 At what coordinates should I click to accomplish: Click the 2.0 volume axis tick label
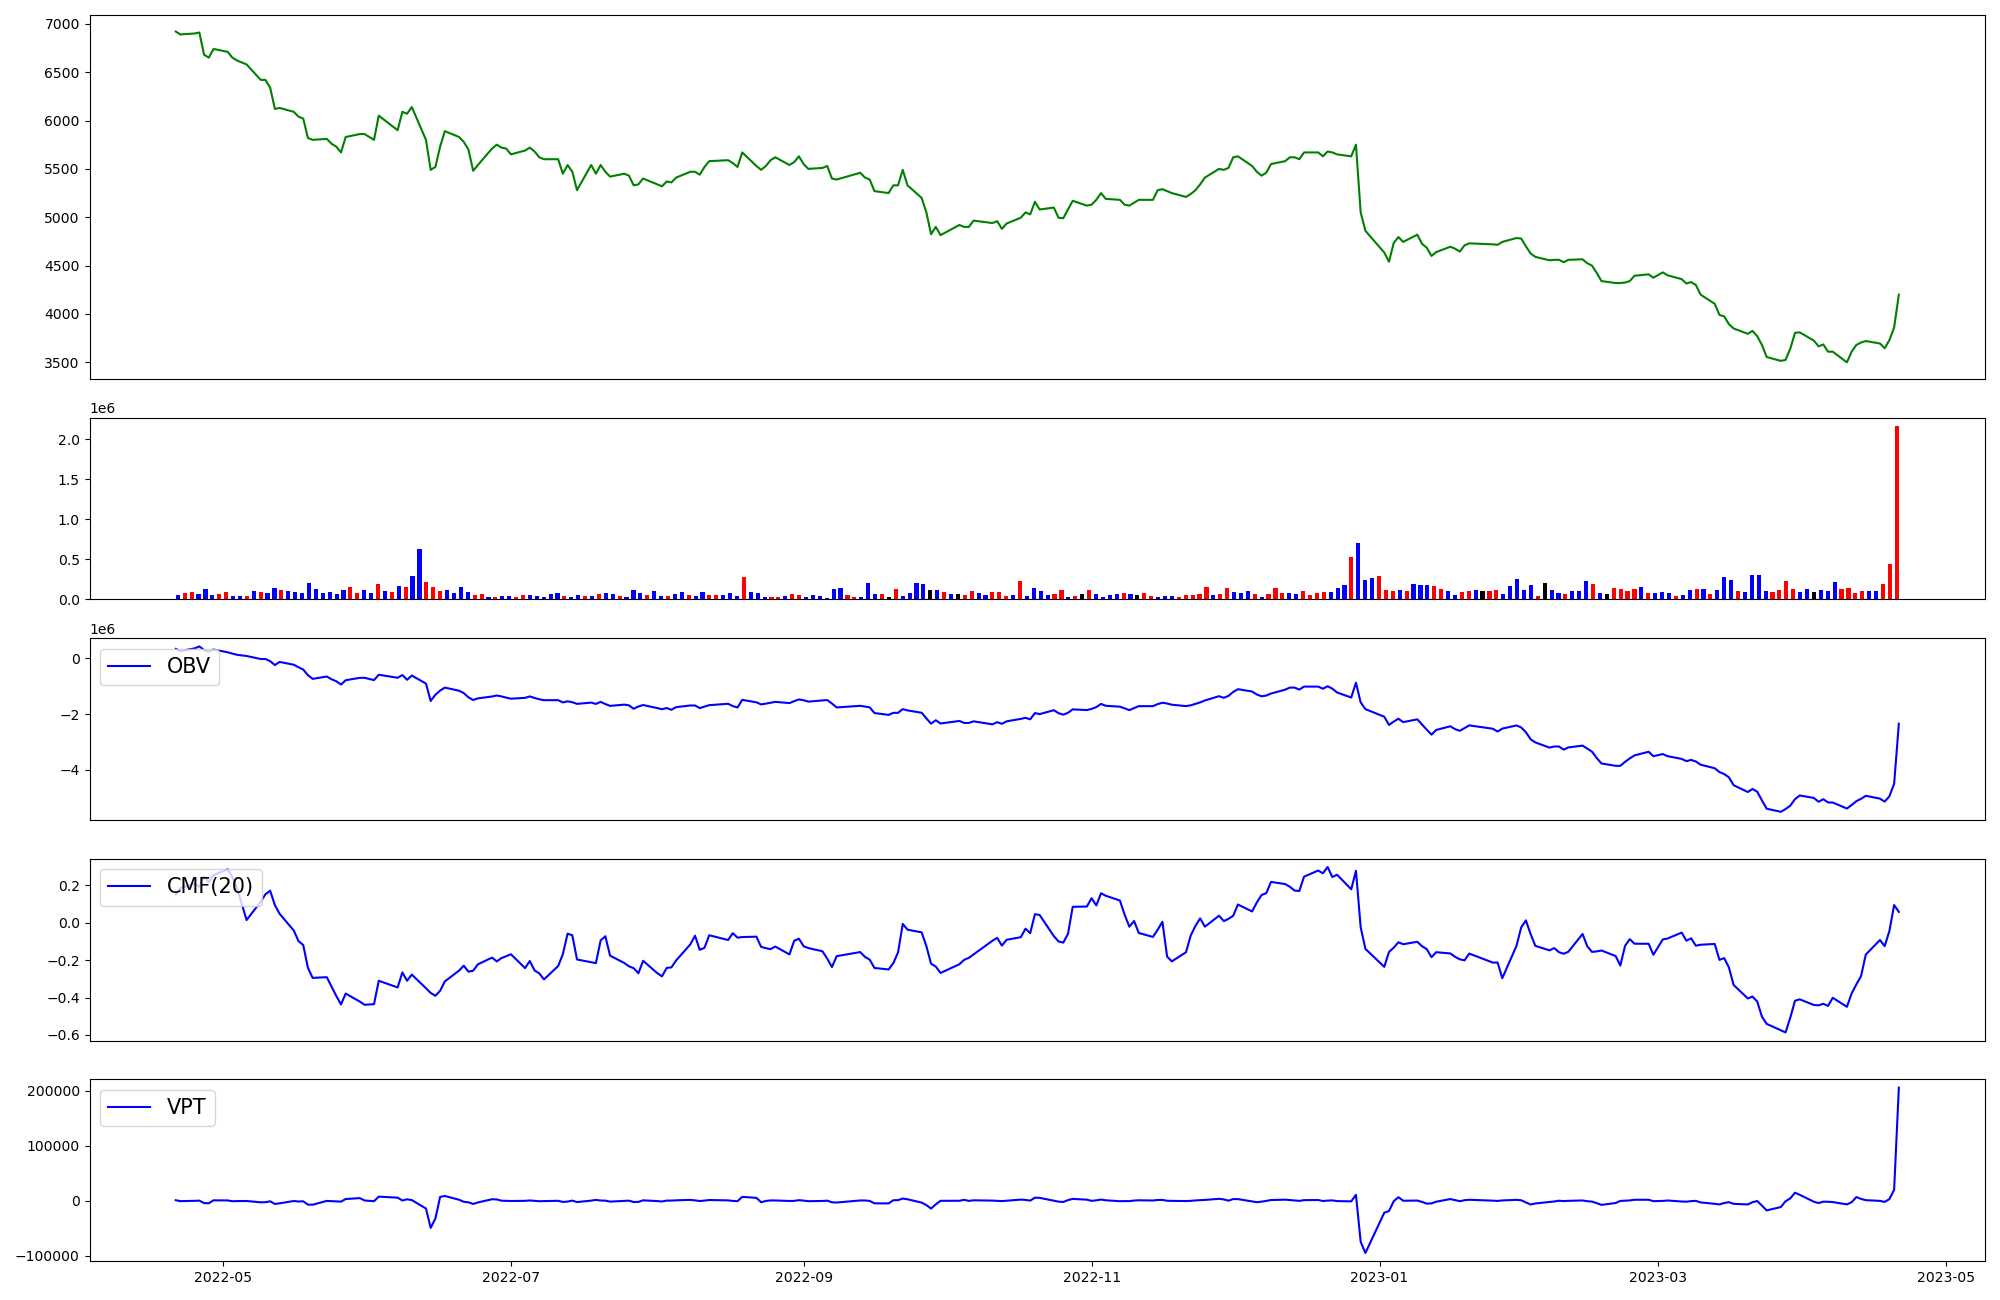click(69, 440)
